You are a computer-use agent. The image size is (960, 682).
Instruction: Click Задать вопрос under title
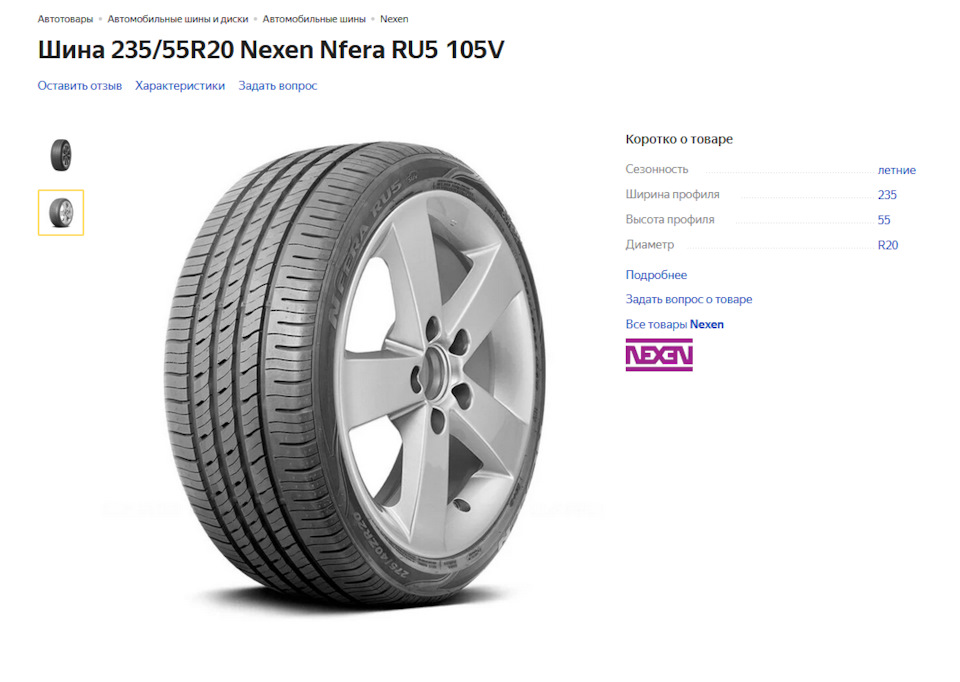(278, 86)
